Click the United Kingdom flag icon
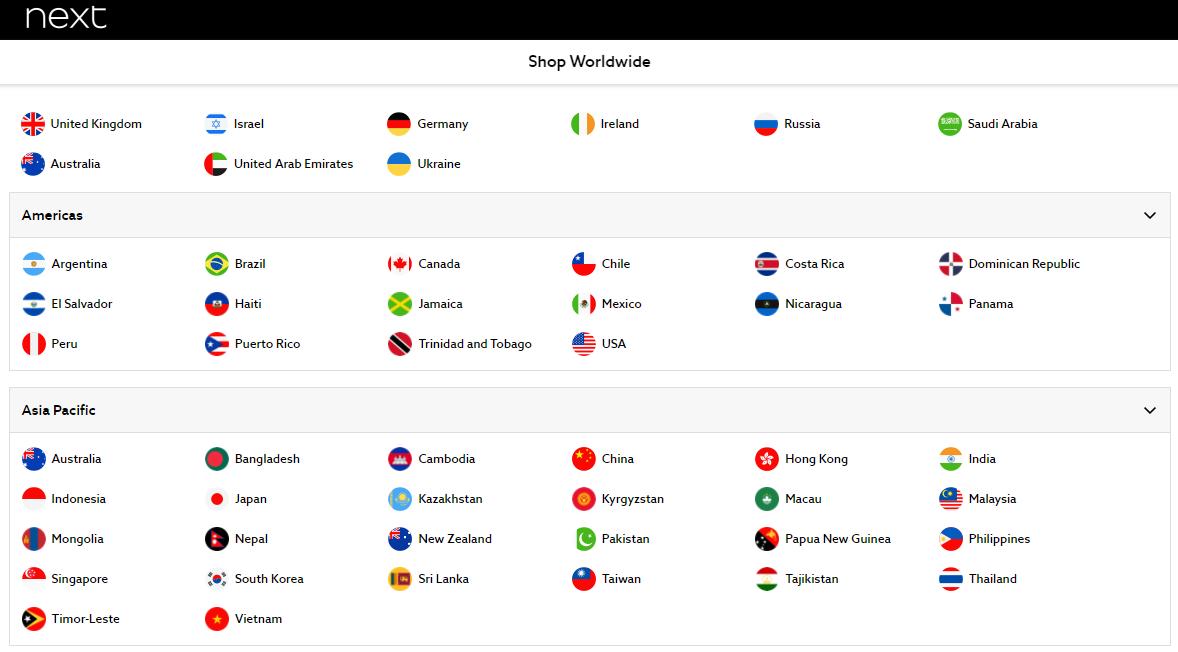Image resolution: width=1178 pixels, height=652 pixels. click(33, 124)
